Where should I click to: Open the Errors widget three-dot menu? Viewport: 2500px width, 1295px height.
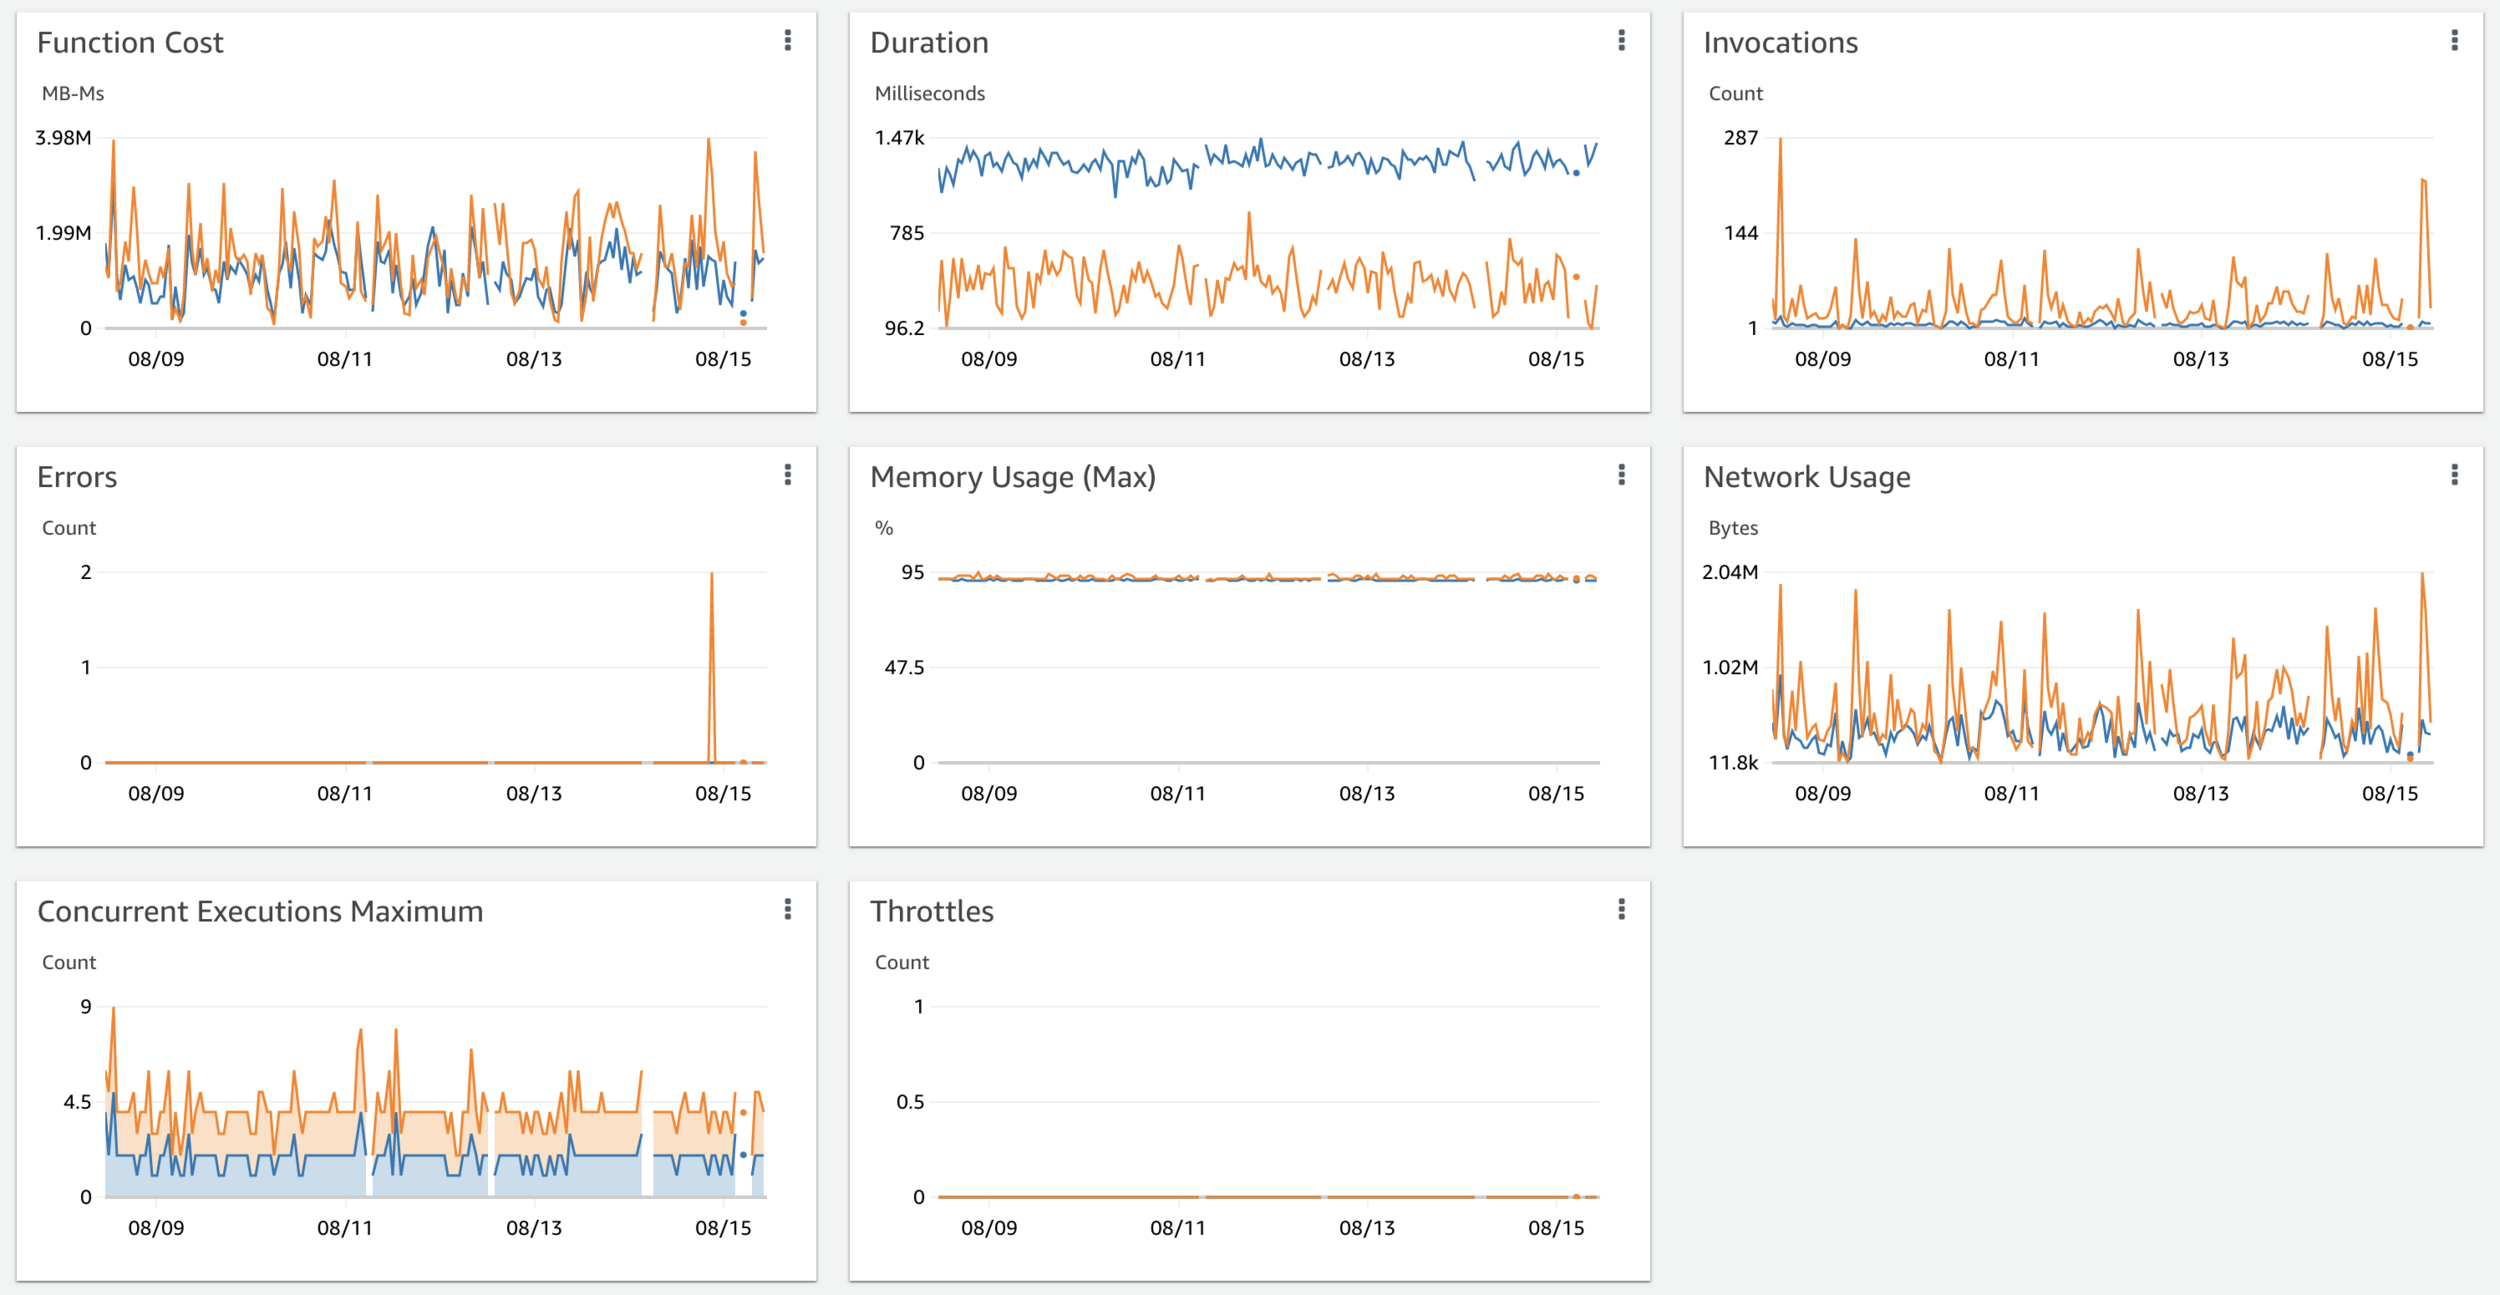[x=788, y=475]
